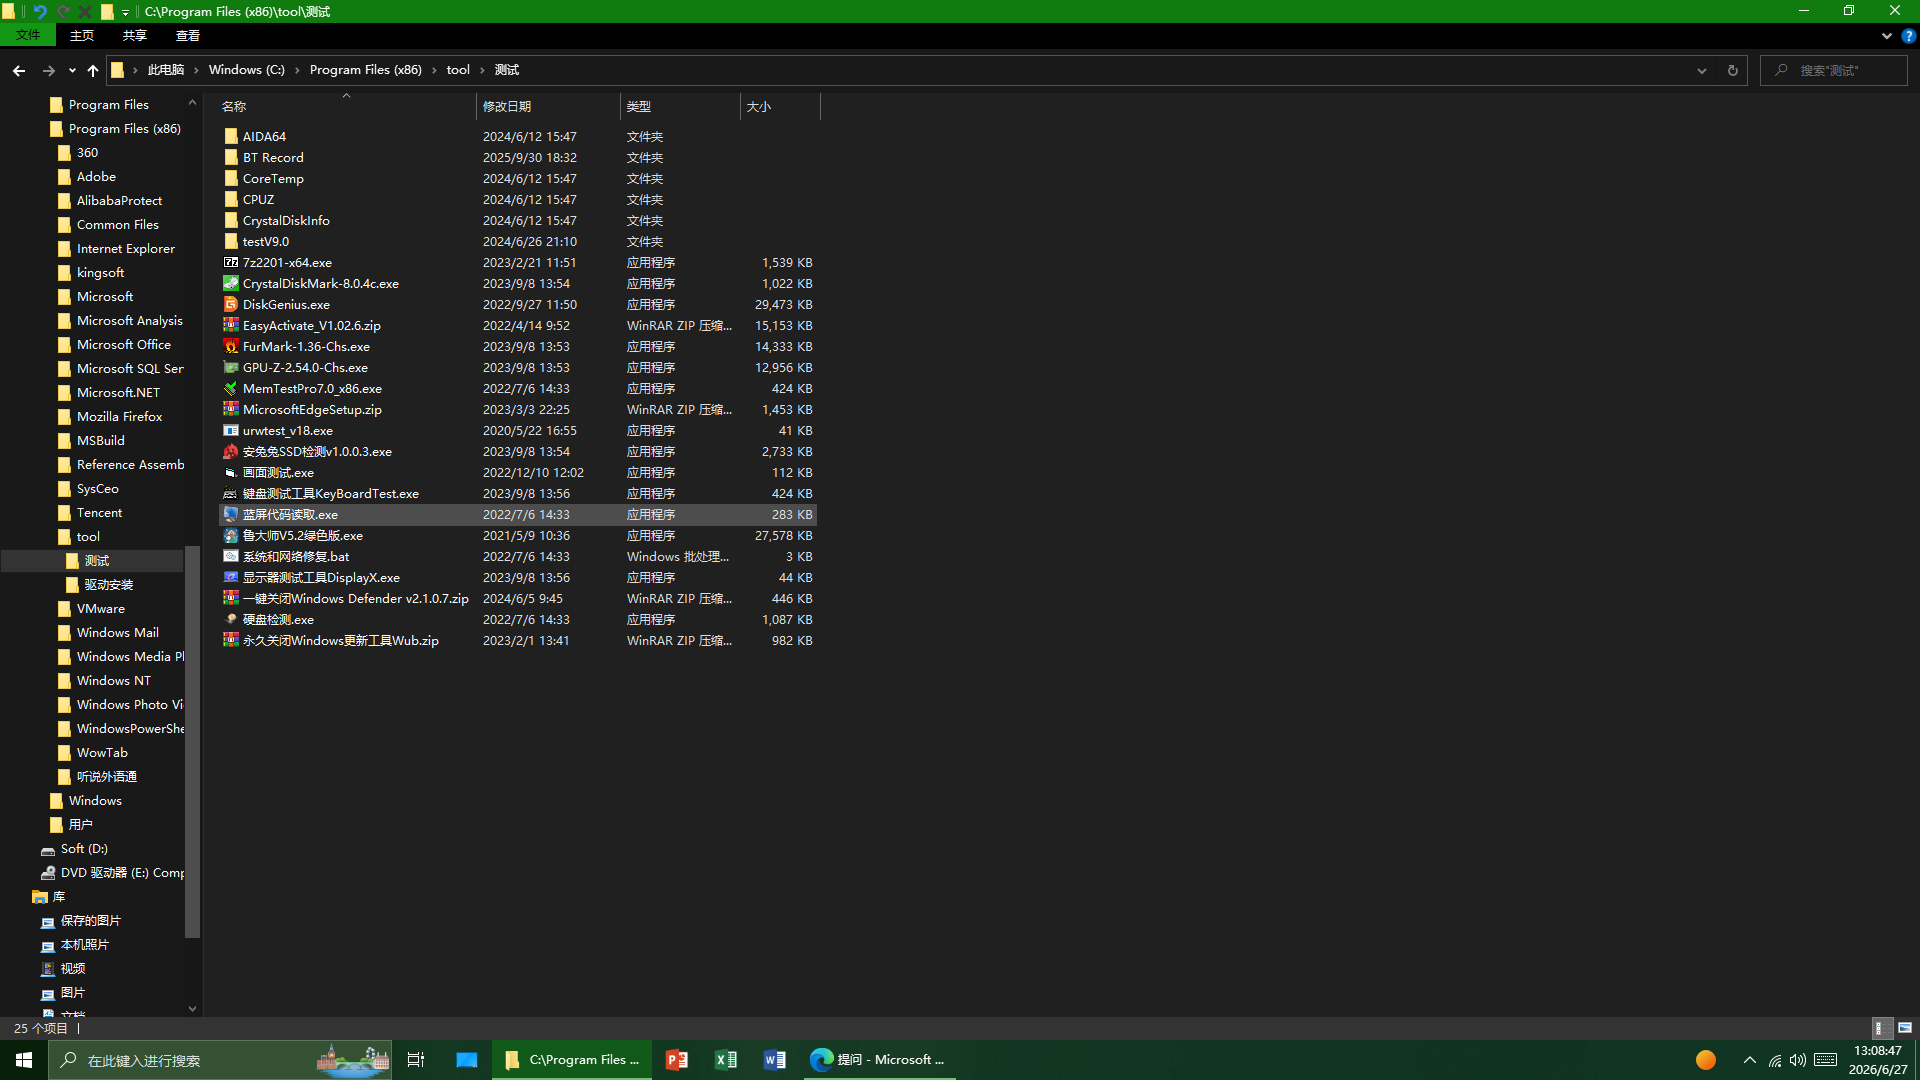Screen dimensions: 1920x1080
Task: Click the Task View taskbar icon
Action: [416, 1060]
